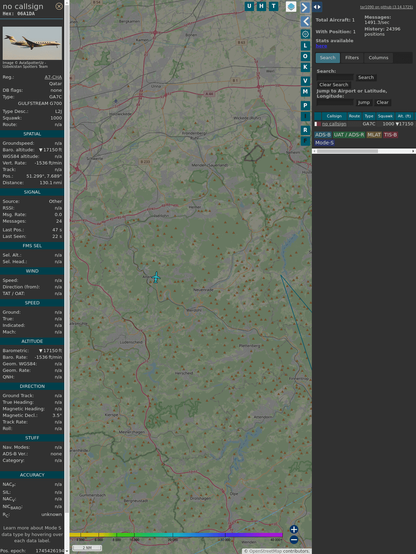This screenshot has width=416, height=554.
Task: Click the Clear Search button
Action: 334,85
